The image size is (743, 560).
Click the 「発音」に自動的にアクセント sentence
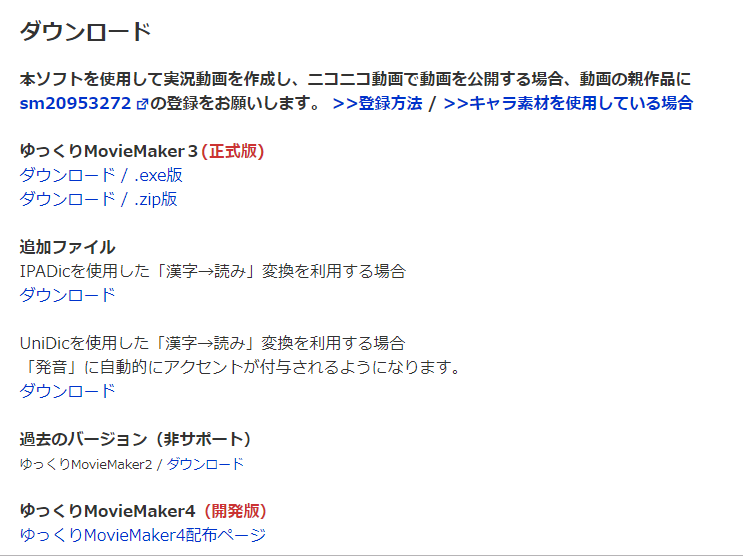(x=240, y=367)
